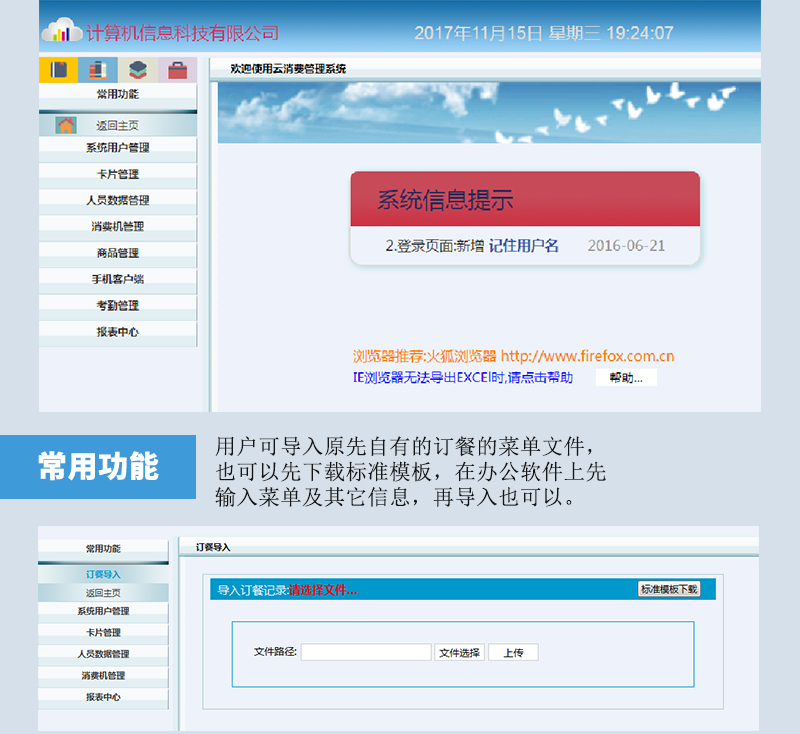
Task: Click the layered stack icon tab
Action: tap(137, 70)
